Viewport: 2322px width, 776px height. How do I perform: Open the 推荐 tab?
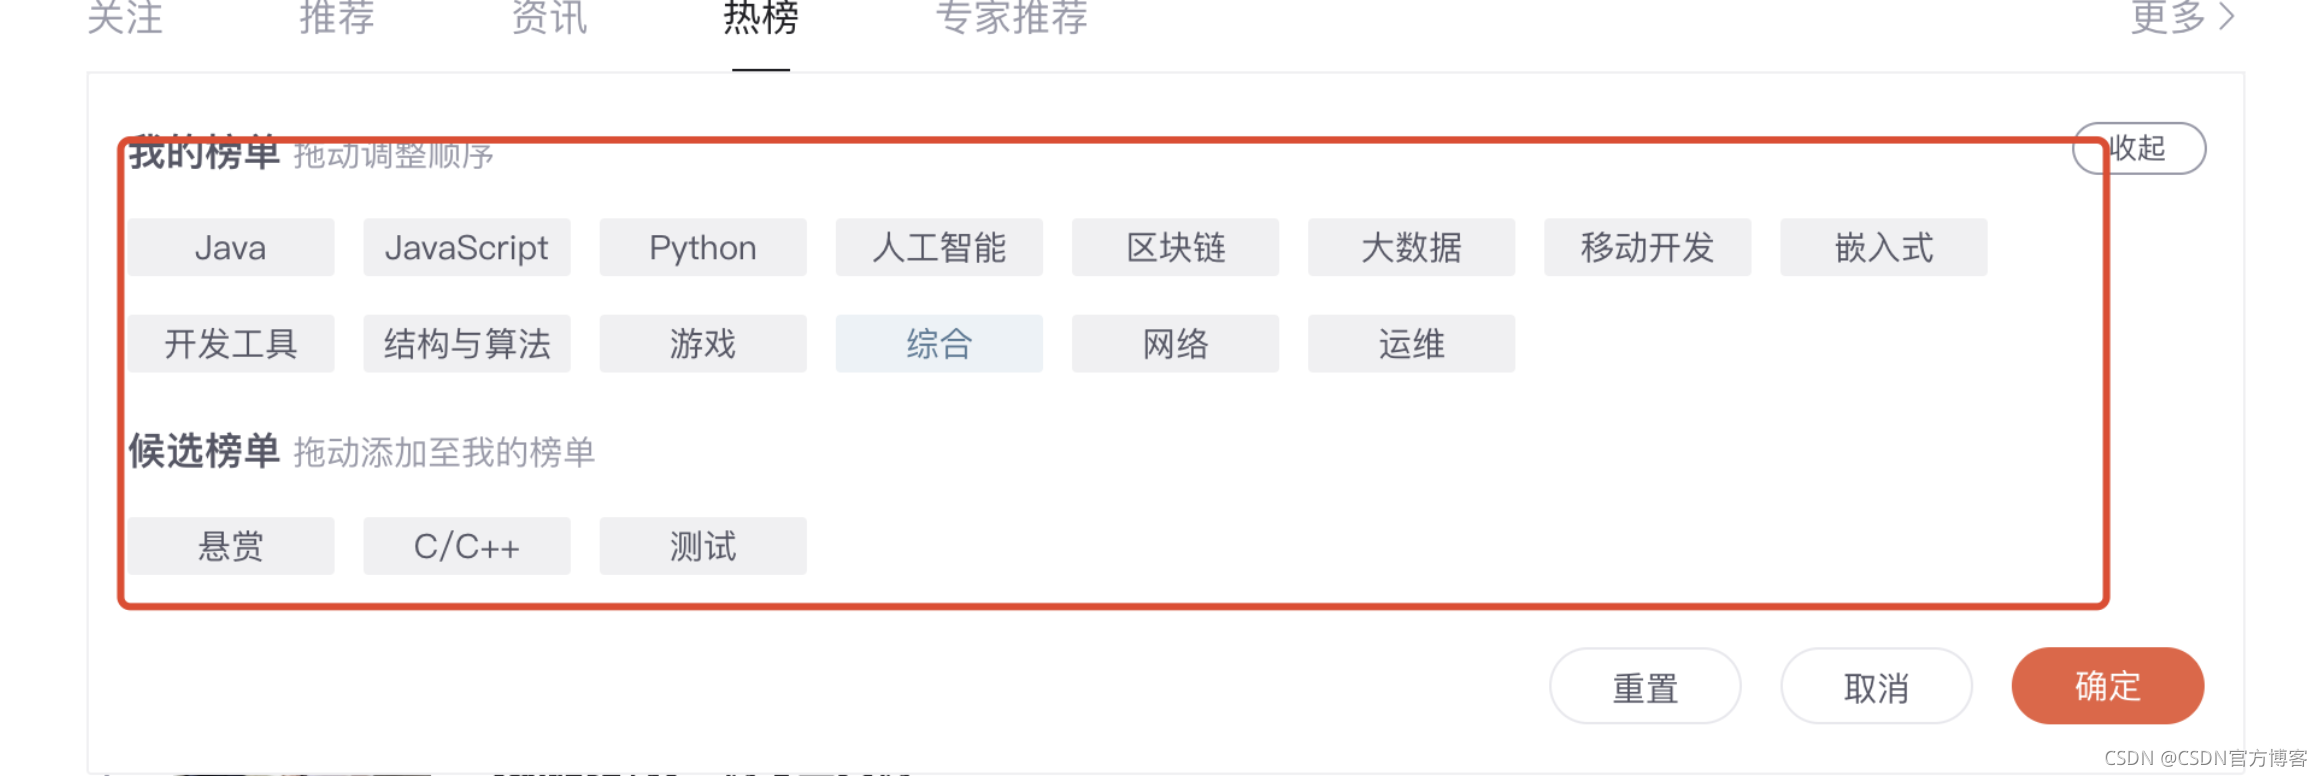pyautogui.click(x=337, y=18)
